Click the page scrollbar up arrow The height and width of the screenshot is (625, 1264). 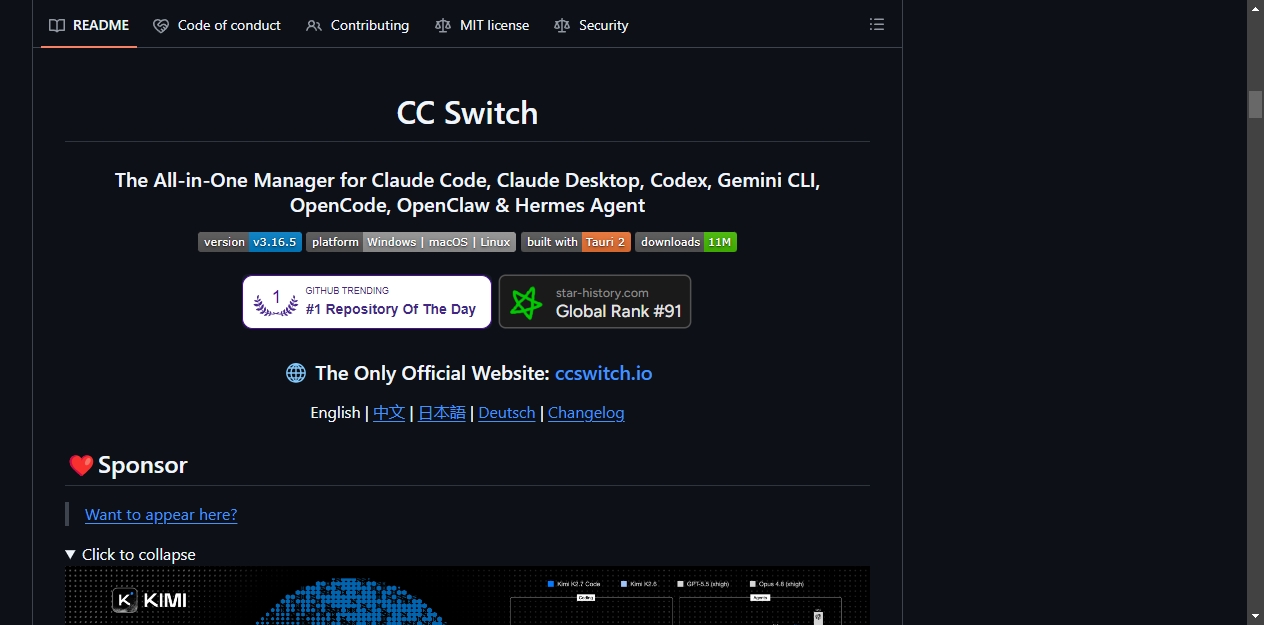coord(1255,8)
